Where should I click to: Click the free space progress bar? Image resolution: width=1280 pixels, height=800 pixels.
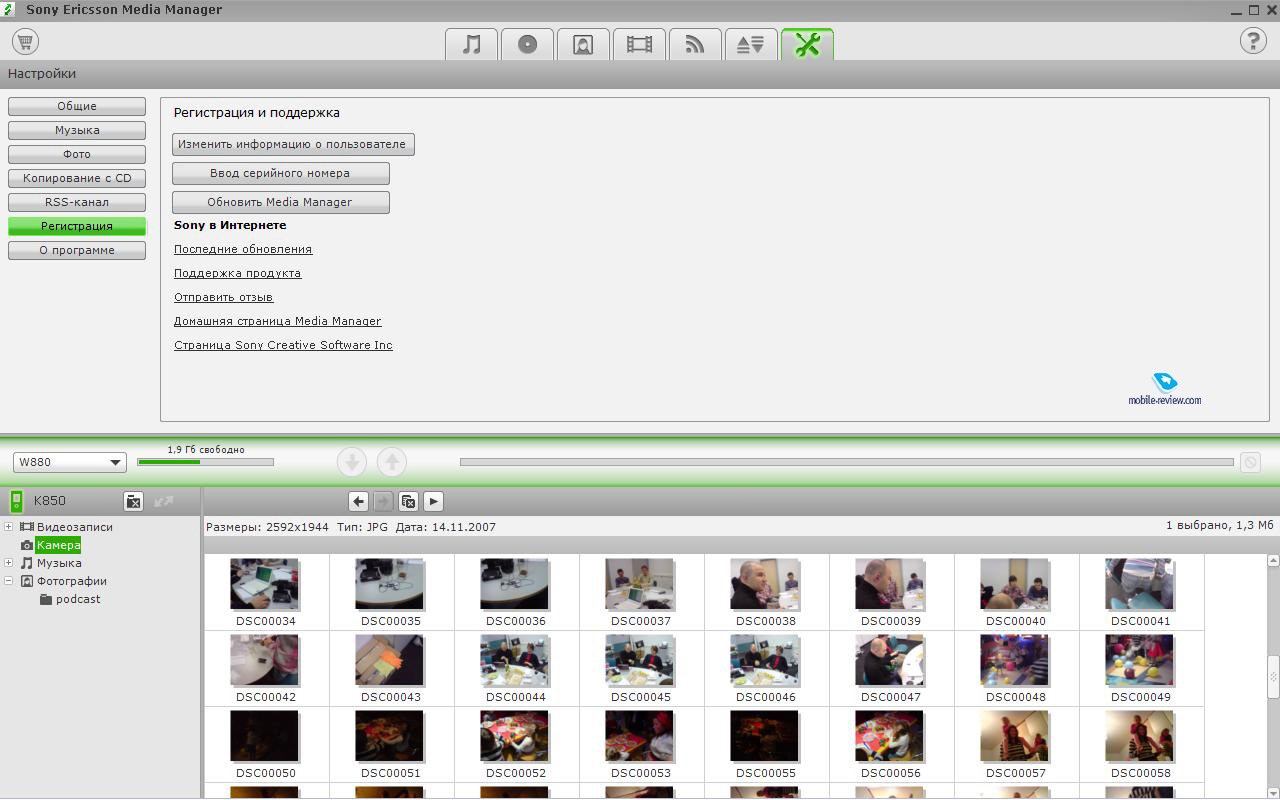tap(205, 462)
